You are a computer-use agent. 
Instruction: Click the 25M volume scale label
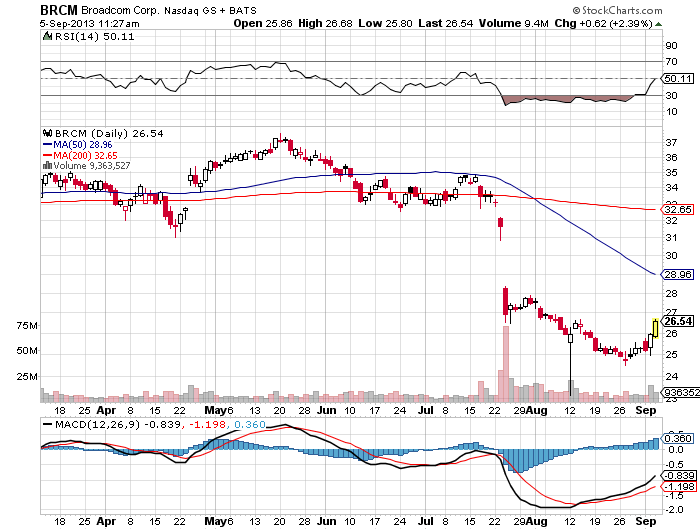point(27,376)
